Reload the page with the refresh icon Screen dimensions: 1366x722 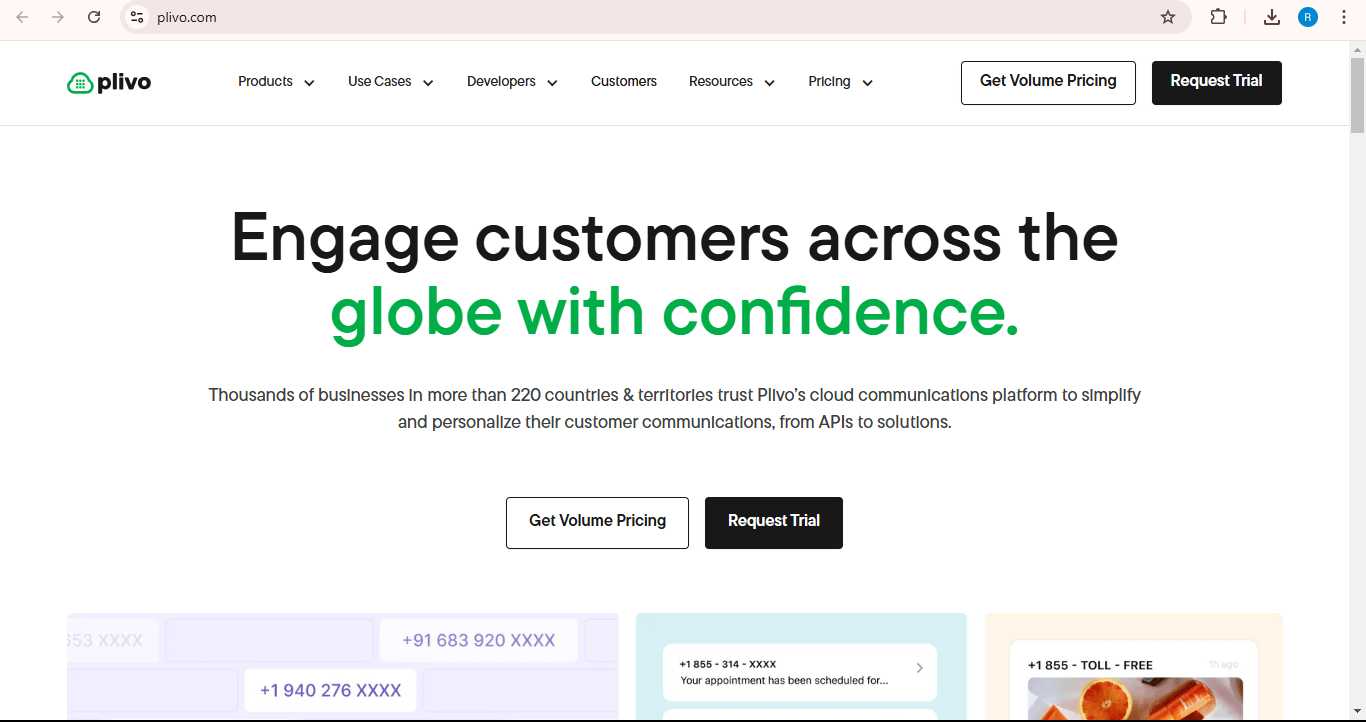coord(94,17)
